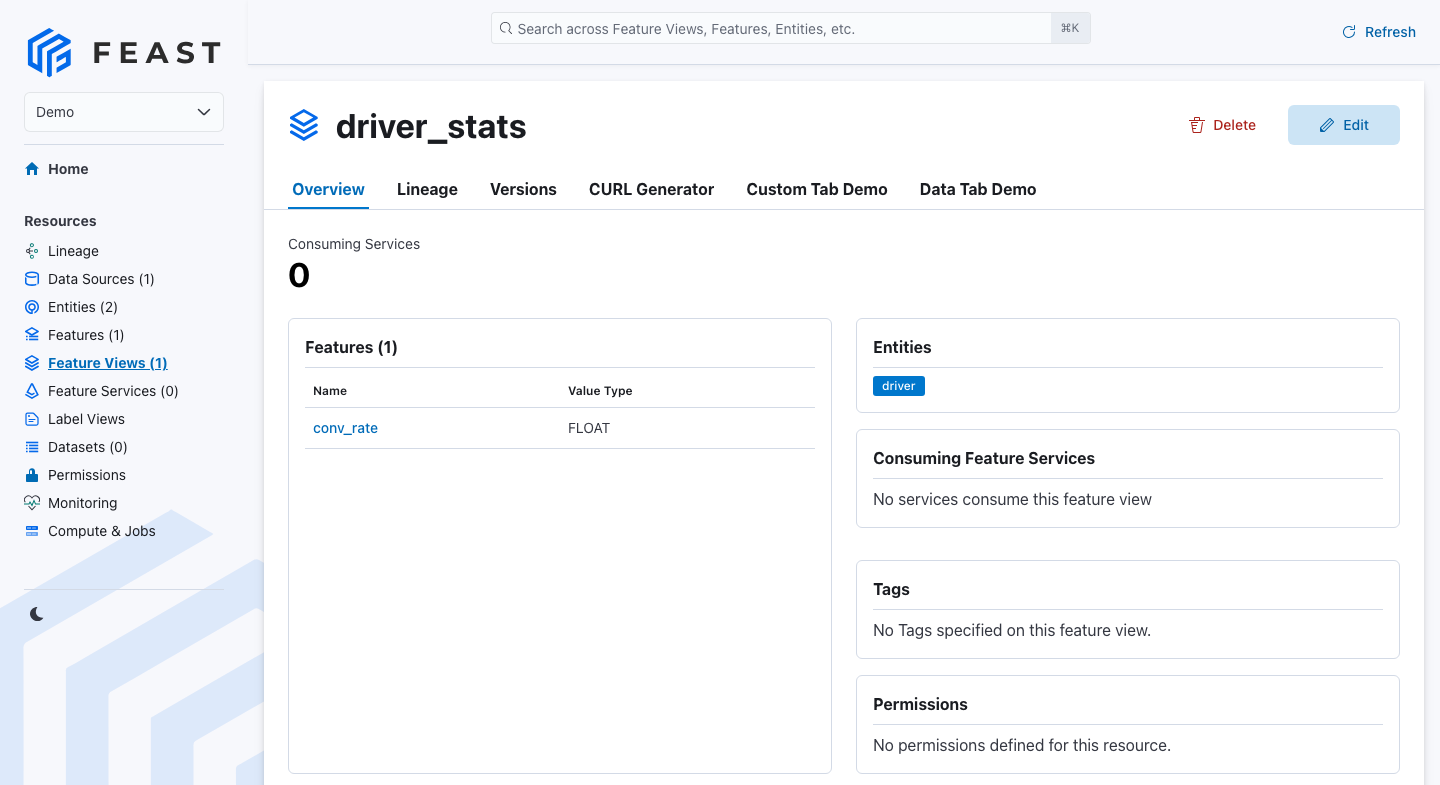1440x785 pixels.
Task: Select the Overview tab
Action: click(328, 189)
